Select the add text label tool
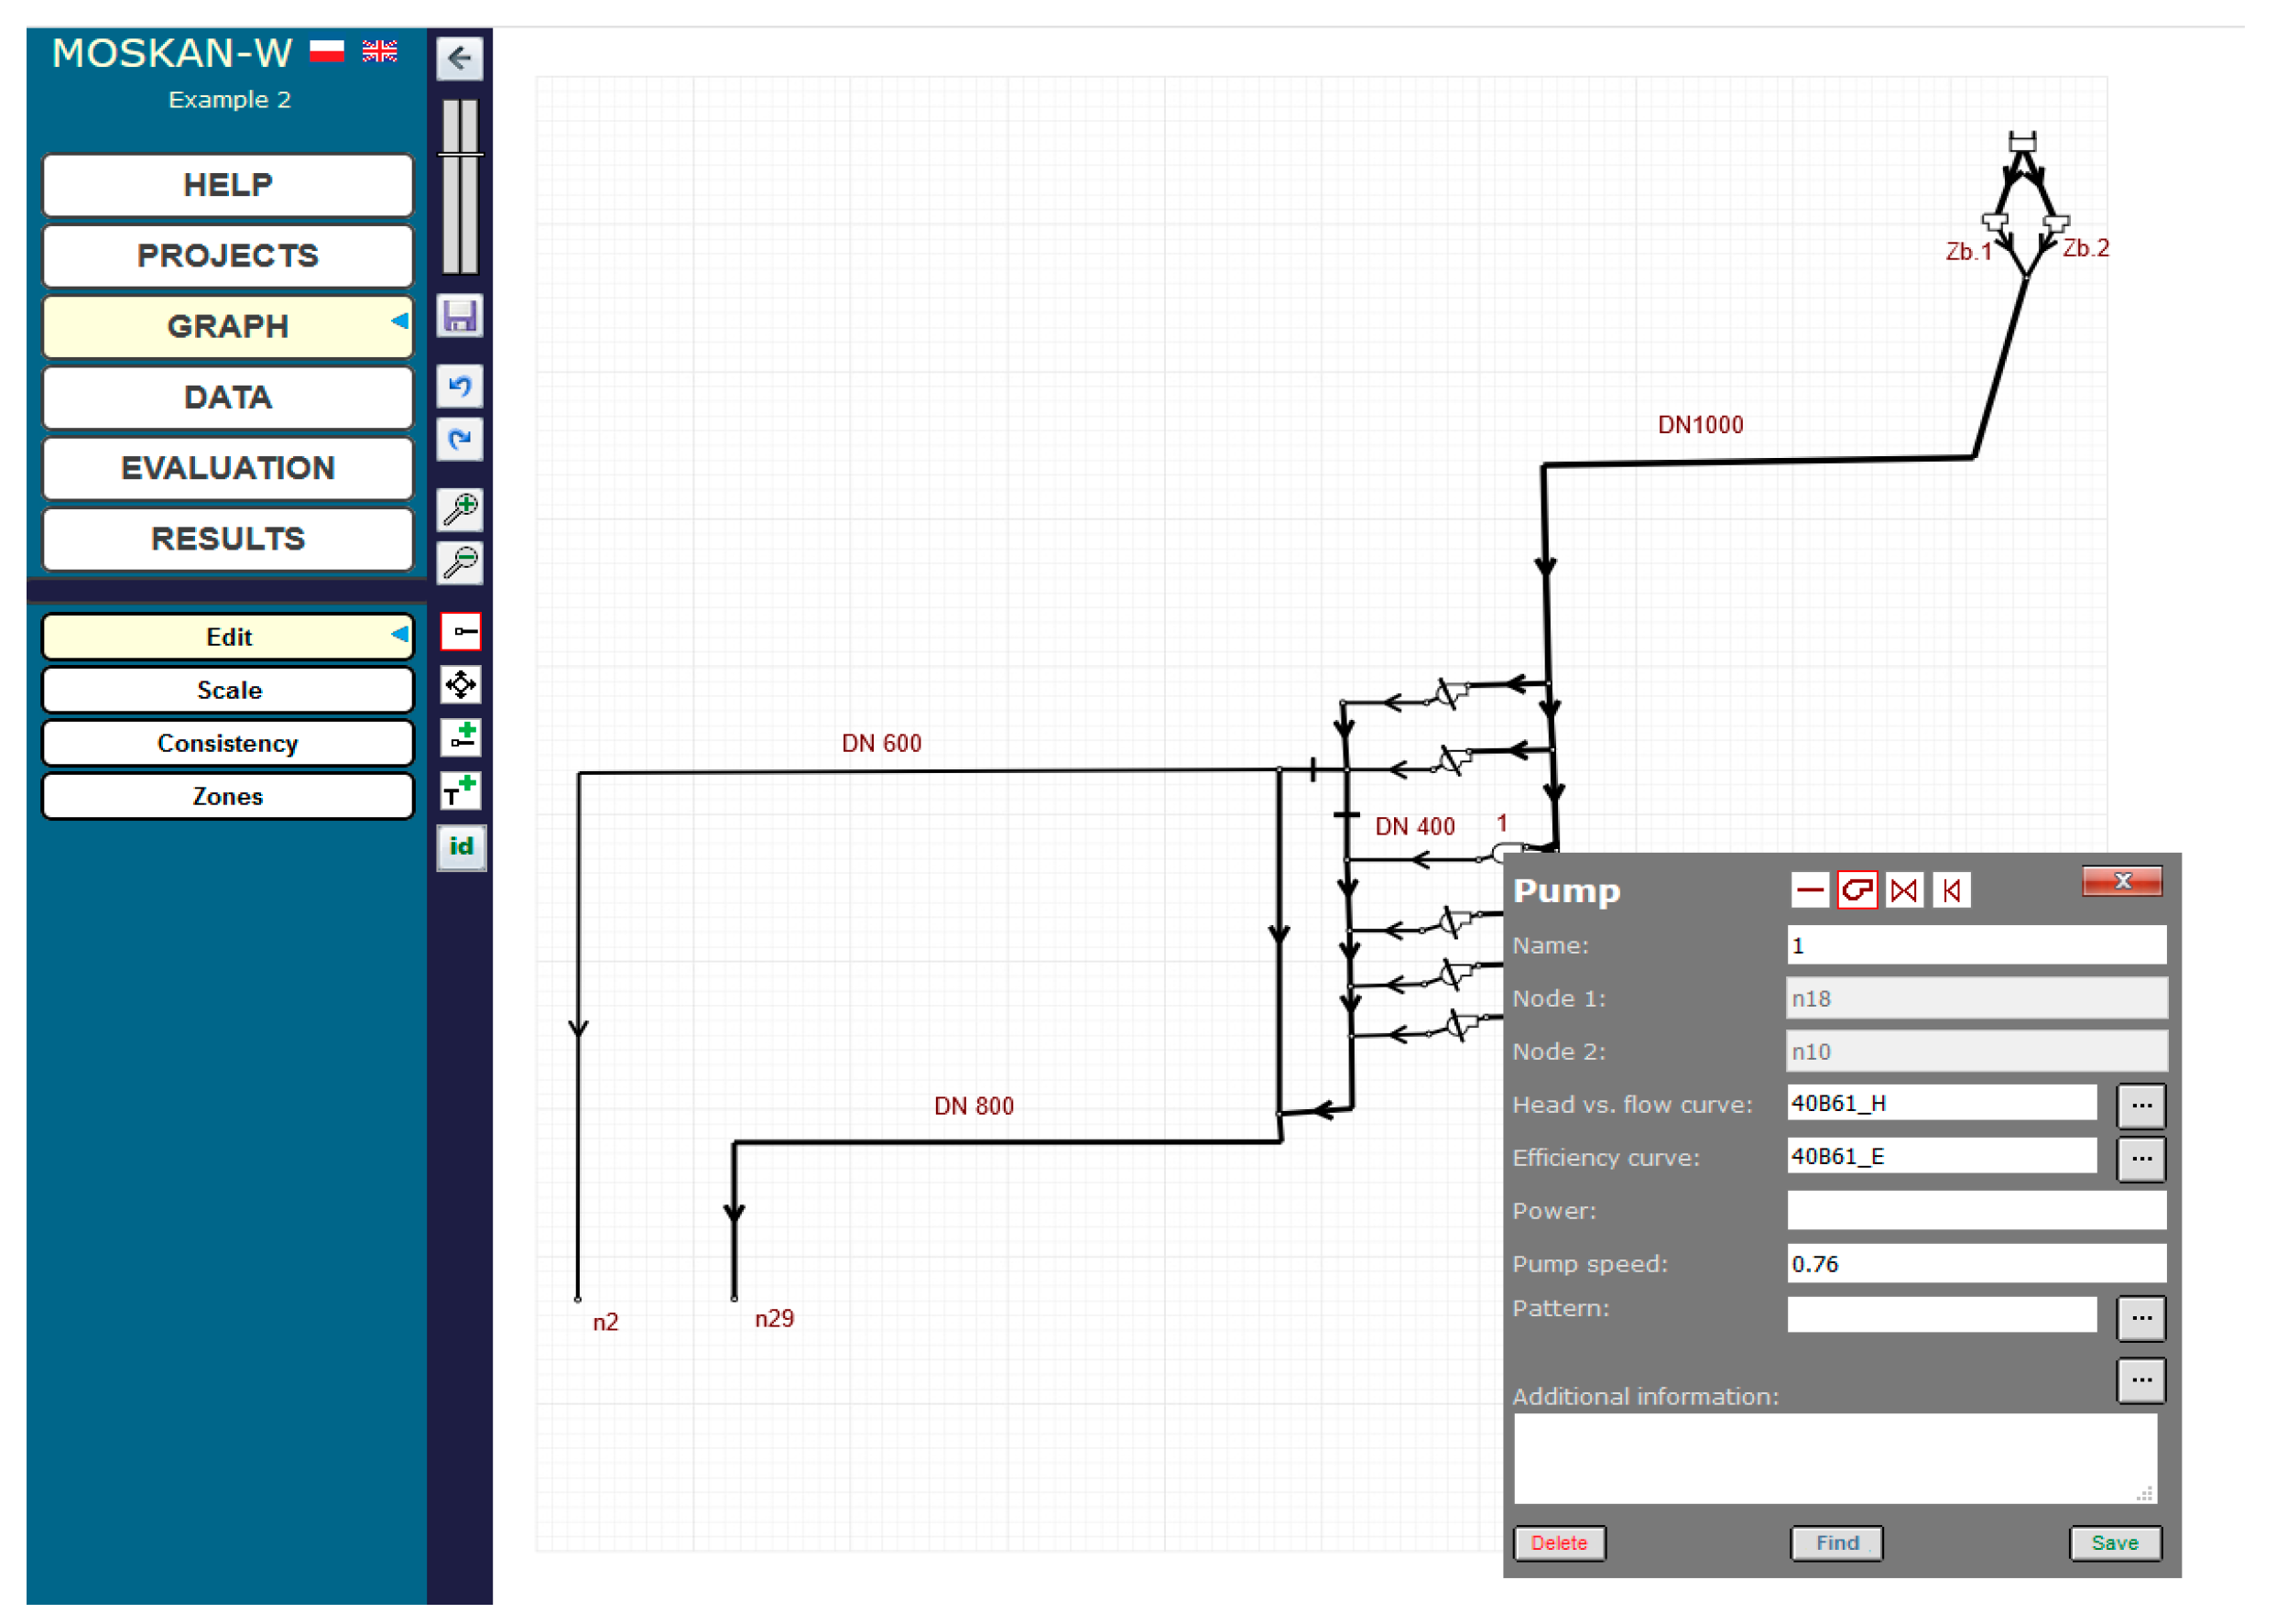This screenshot has height=1624, width=2276. point(460,792)
